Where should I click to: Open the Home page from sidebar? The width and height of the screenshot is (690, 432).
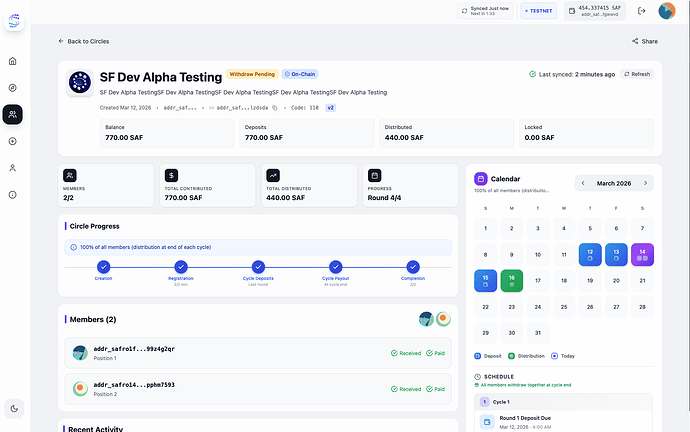(x=12, y=62)
